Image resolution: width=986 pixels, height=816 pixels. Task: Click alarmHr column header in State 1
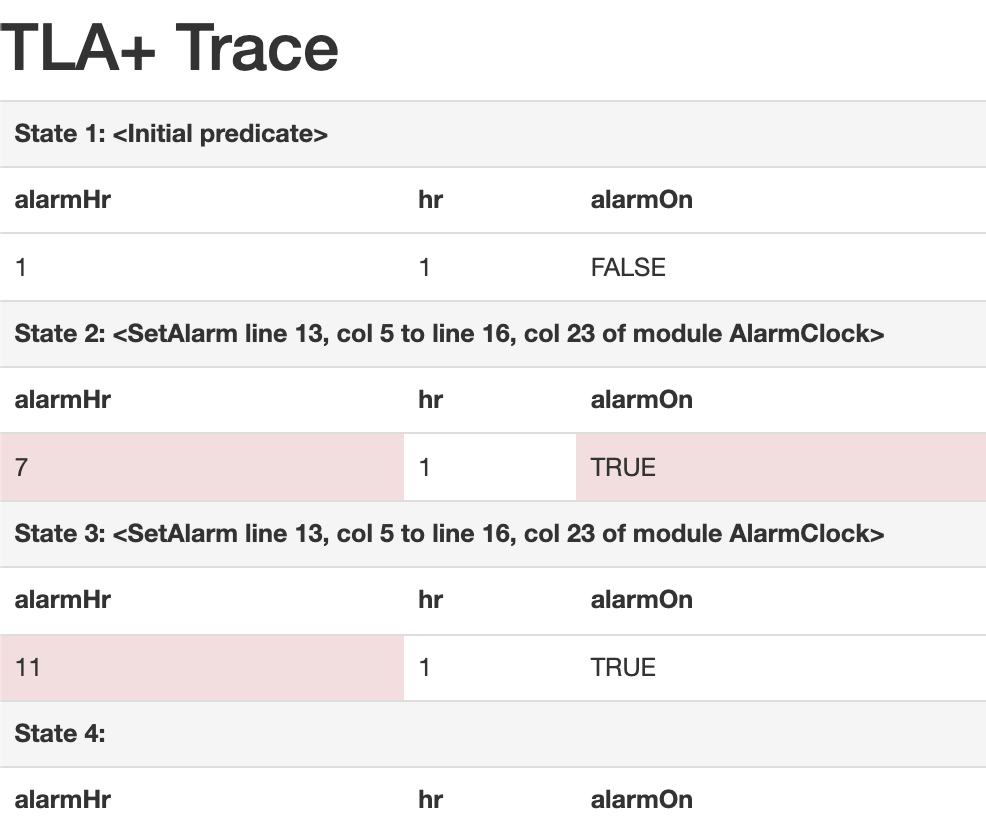pos(63,200)
